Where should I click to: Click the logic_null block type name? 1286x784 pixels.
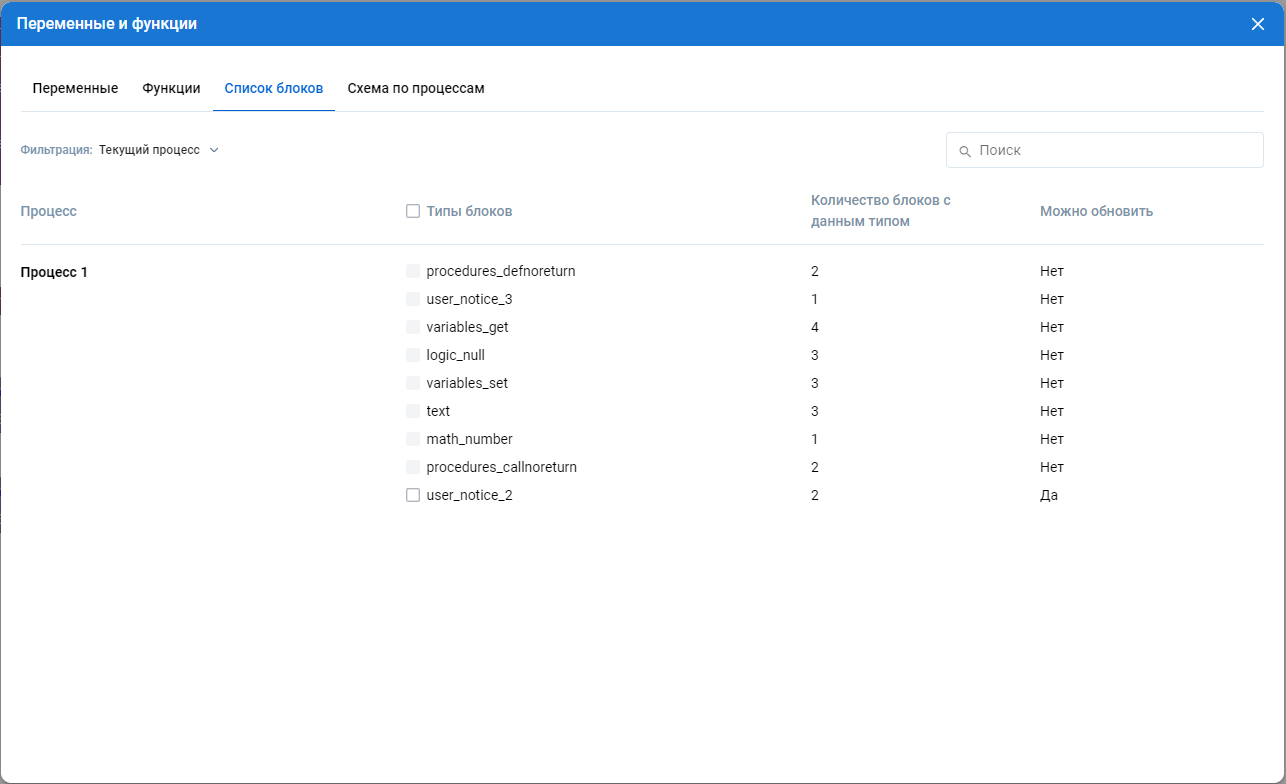[455, 355]
